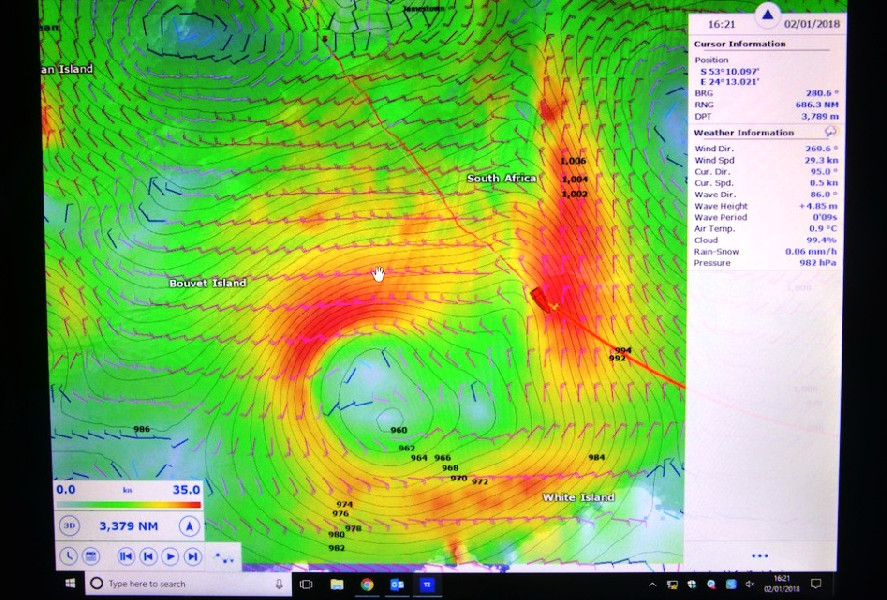The height and width of the screenshot is (600, 887).
Task: Click the weather cloud icon in Weather Information
Action: [x=830, y=132]
